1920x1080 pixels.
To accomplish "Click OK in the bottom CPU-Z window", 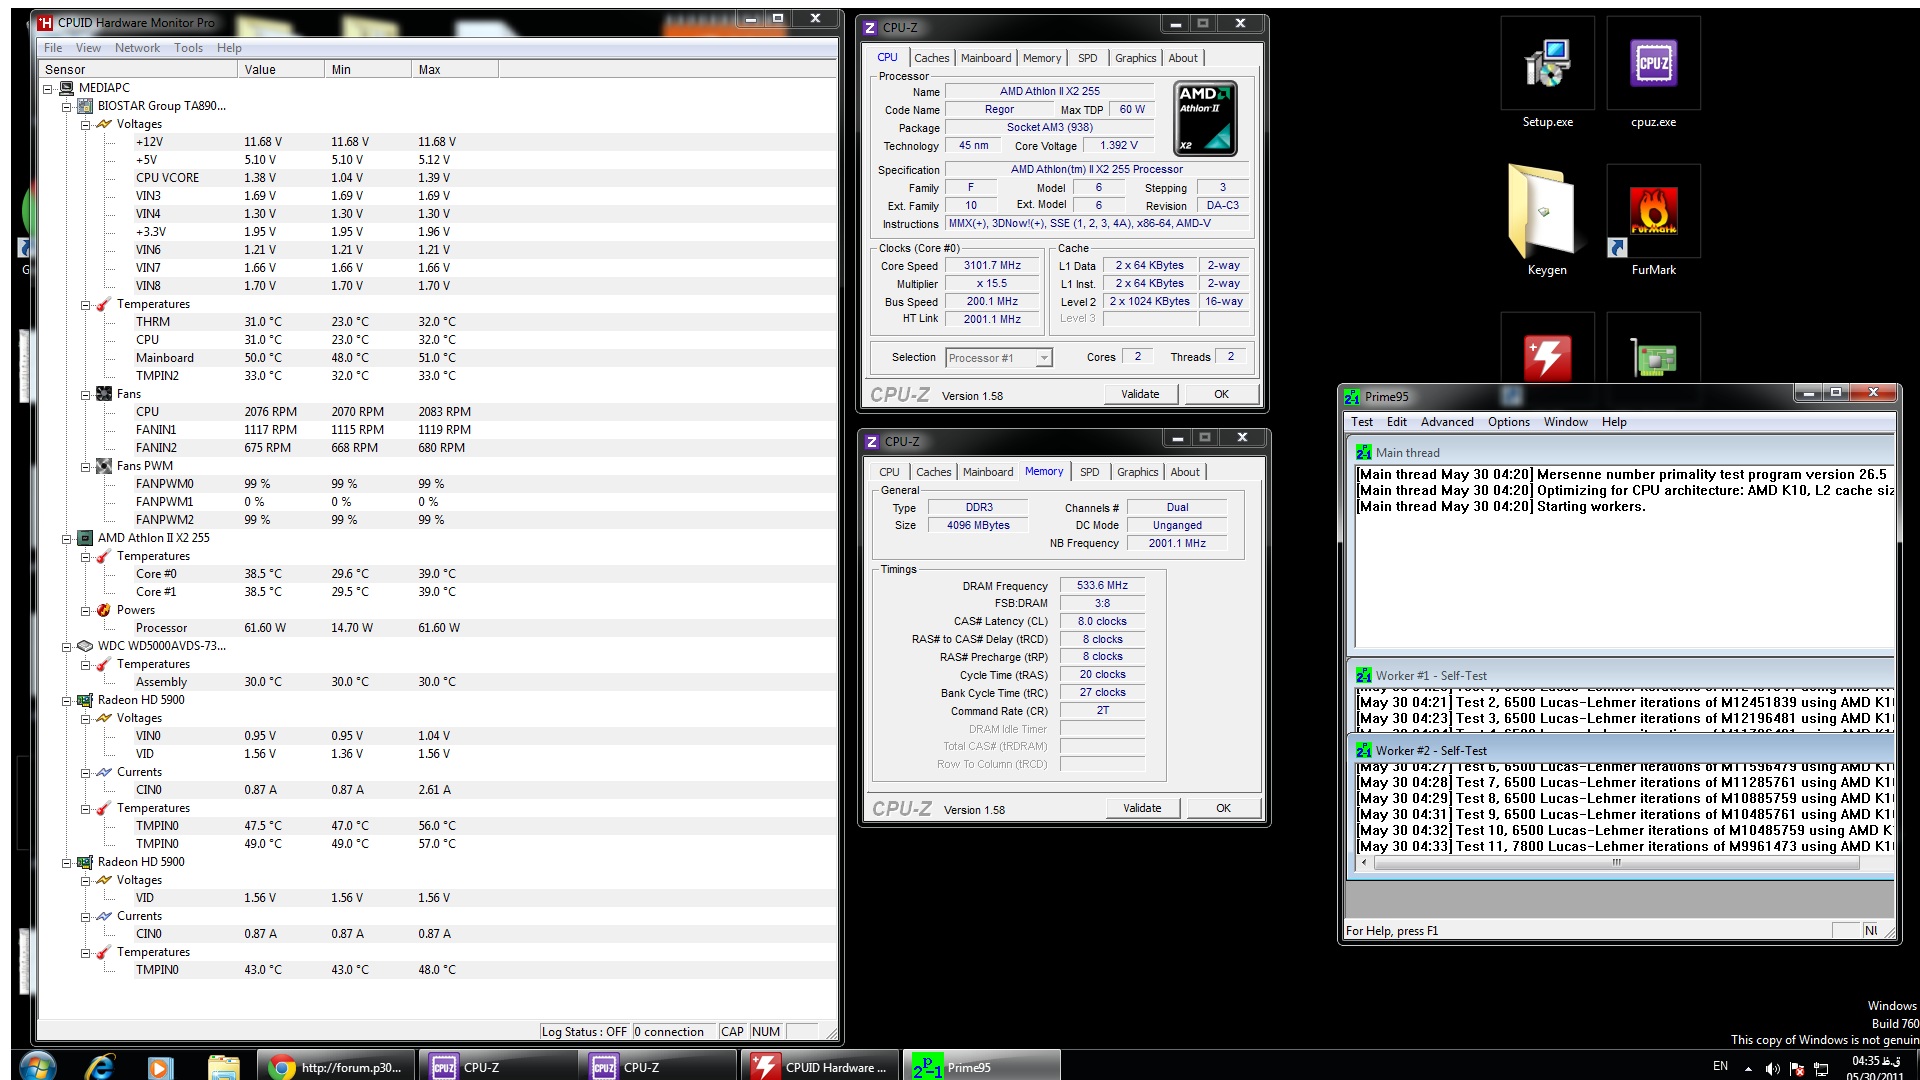I will [1223, 808].
